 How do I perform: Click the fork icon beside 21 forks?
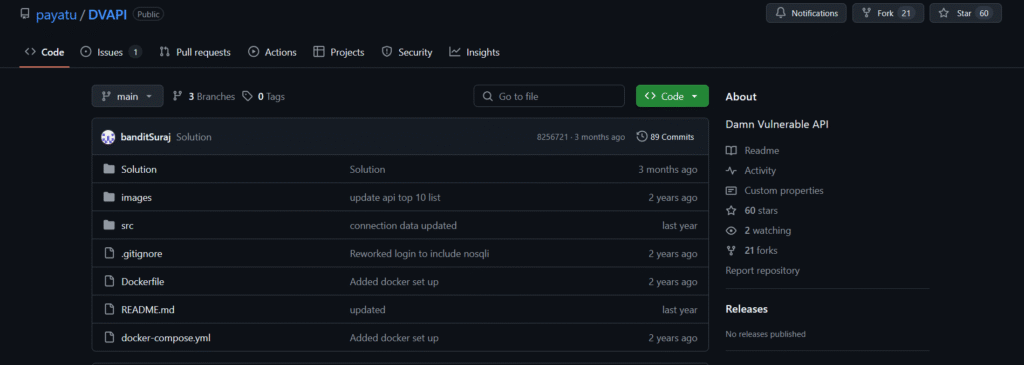[x=731, y=250]
